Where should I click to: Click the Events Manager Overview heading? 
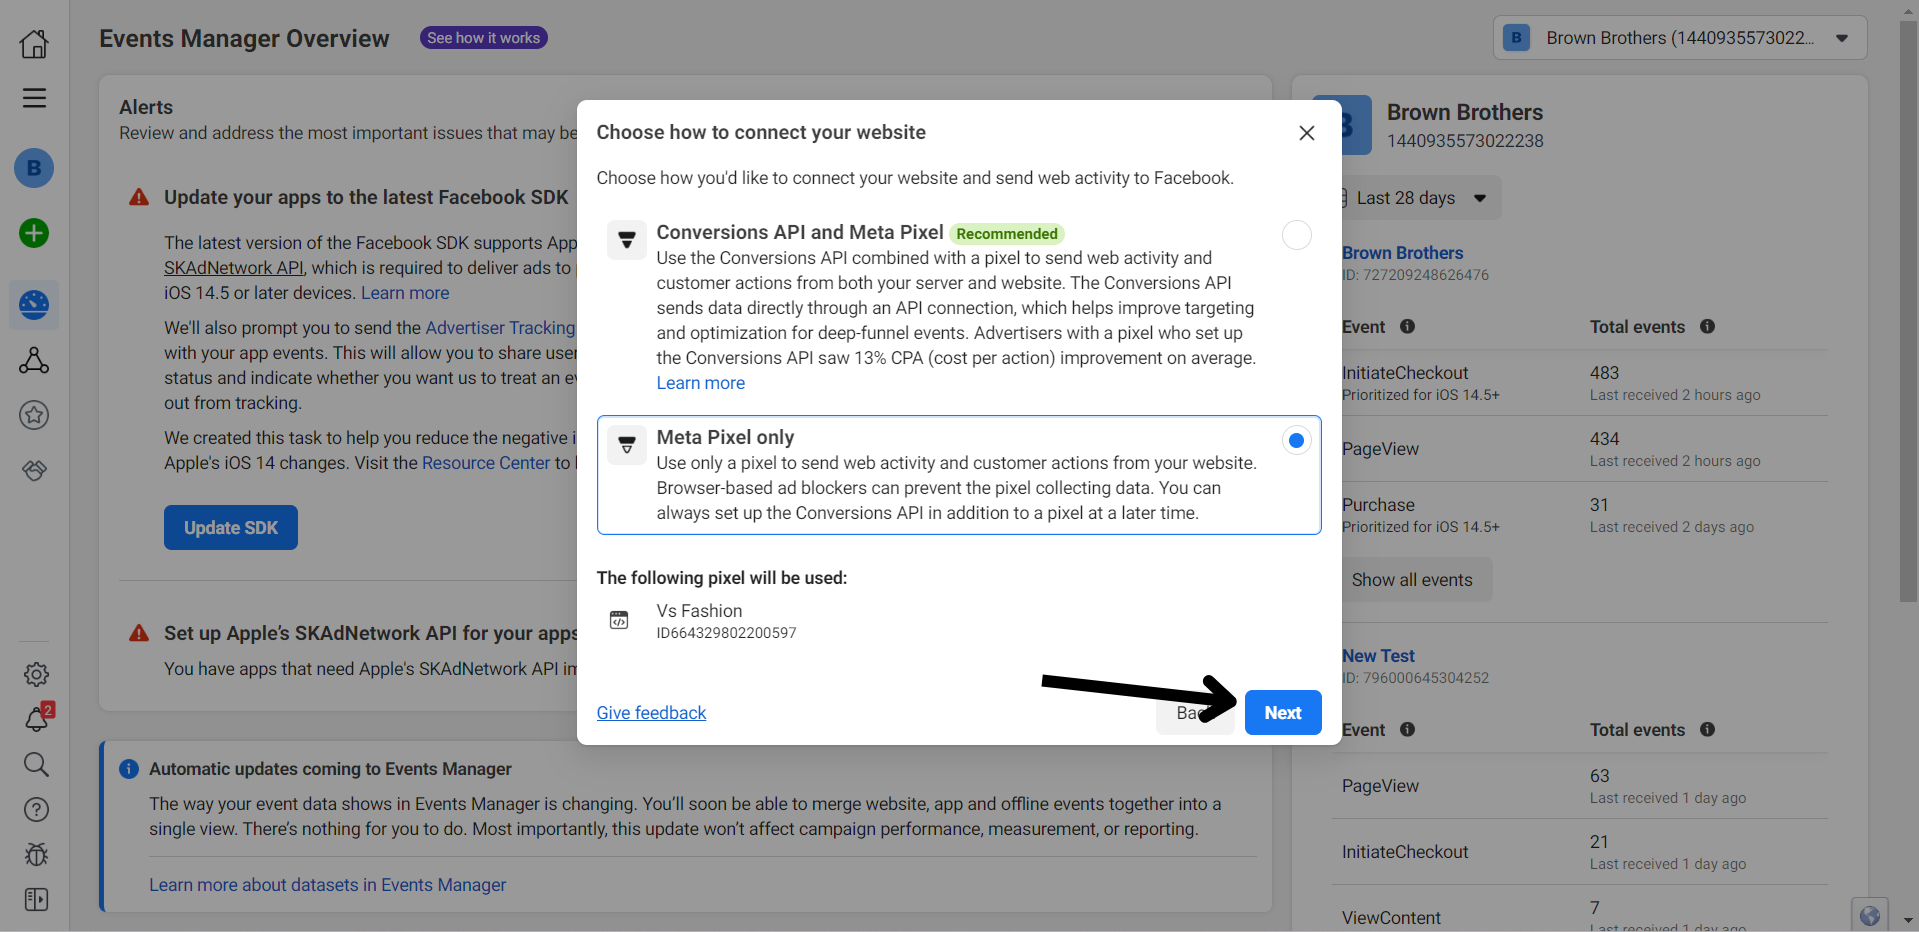point(244,38)
